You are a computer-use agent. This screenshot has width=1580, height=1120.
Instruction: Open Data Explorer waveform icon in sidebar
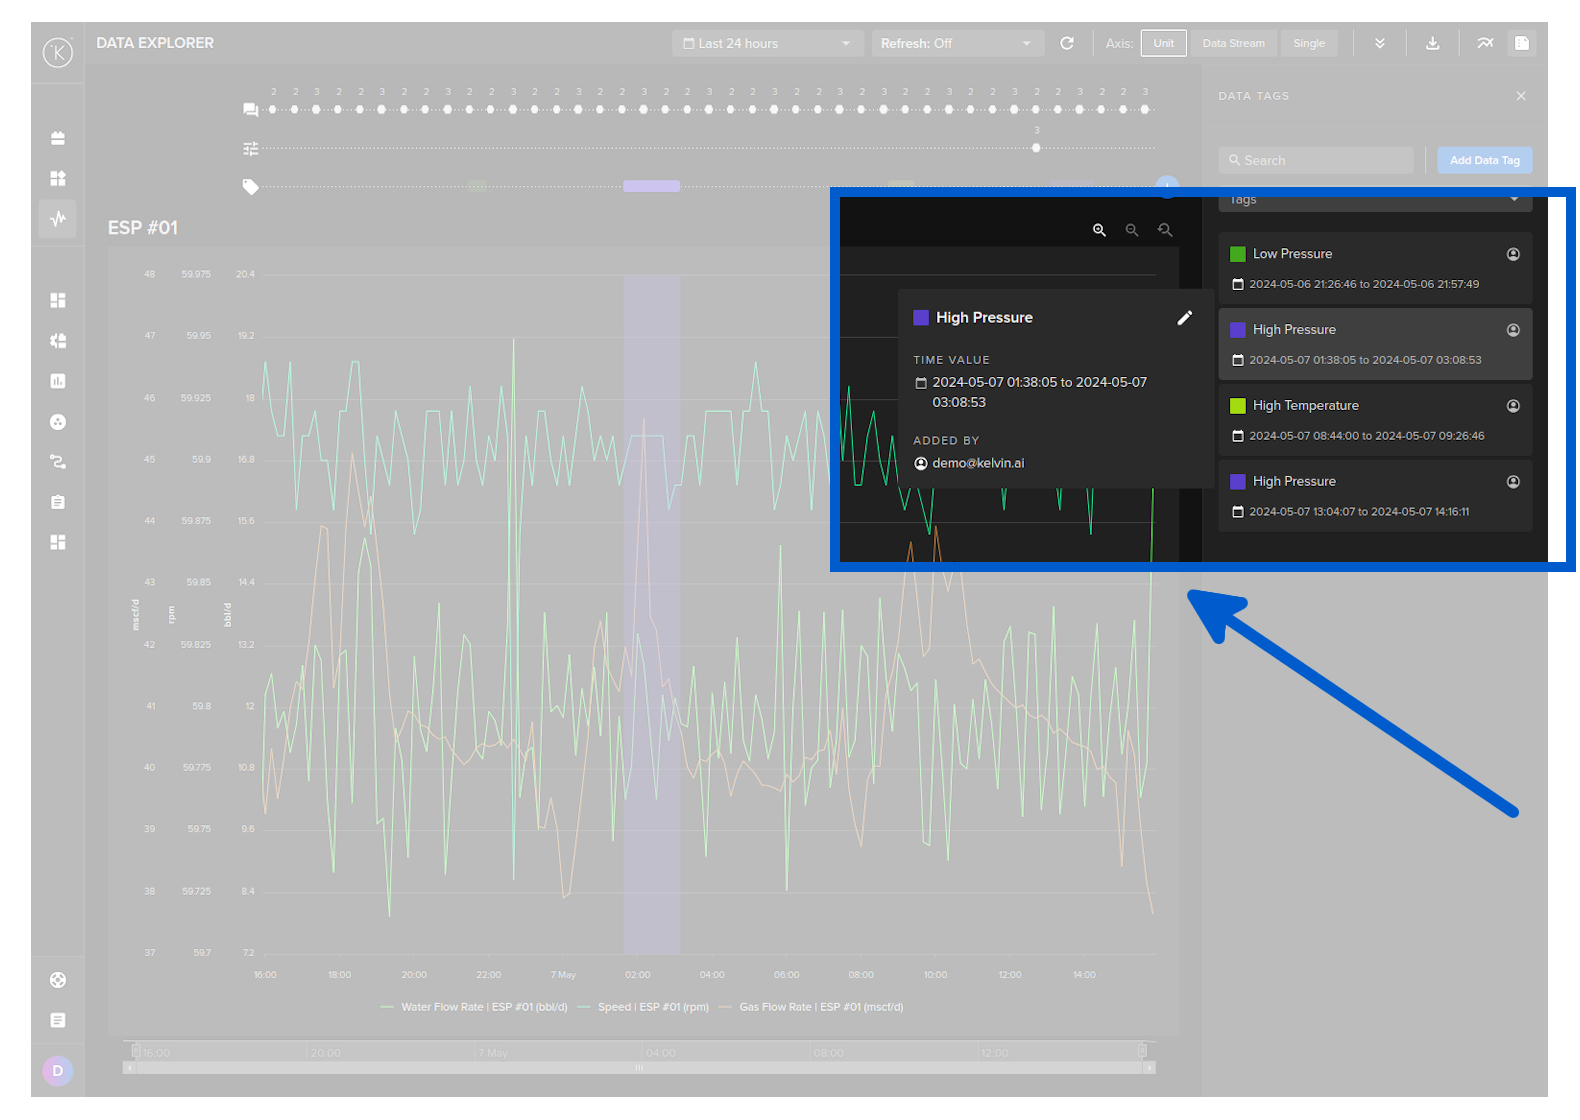click(58, 218)
